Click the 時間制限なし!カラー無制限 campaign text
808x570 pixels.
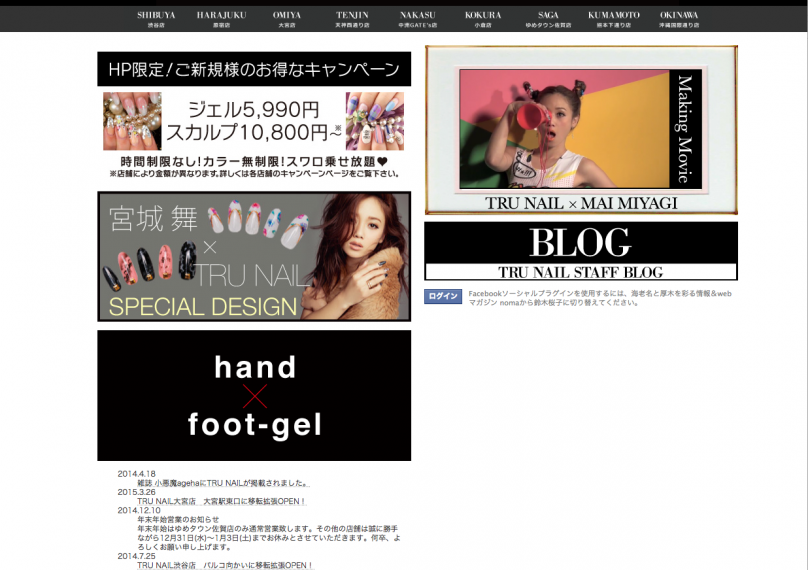(254, 162)
